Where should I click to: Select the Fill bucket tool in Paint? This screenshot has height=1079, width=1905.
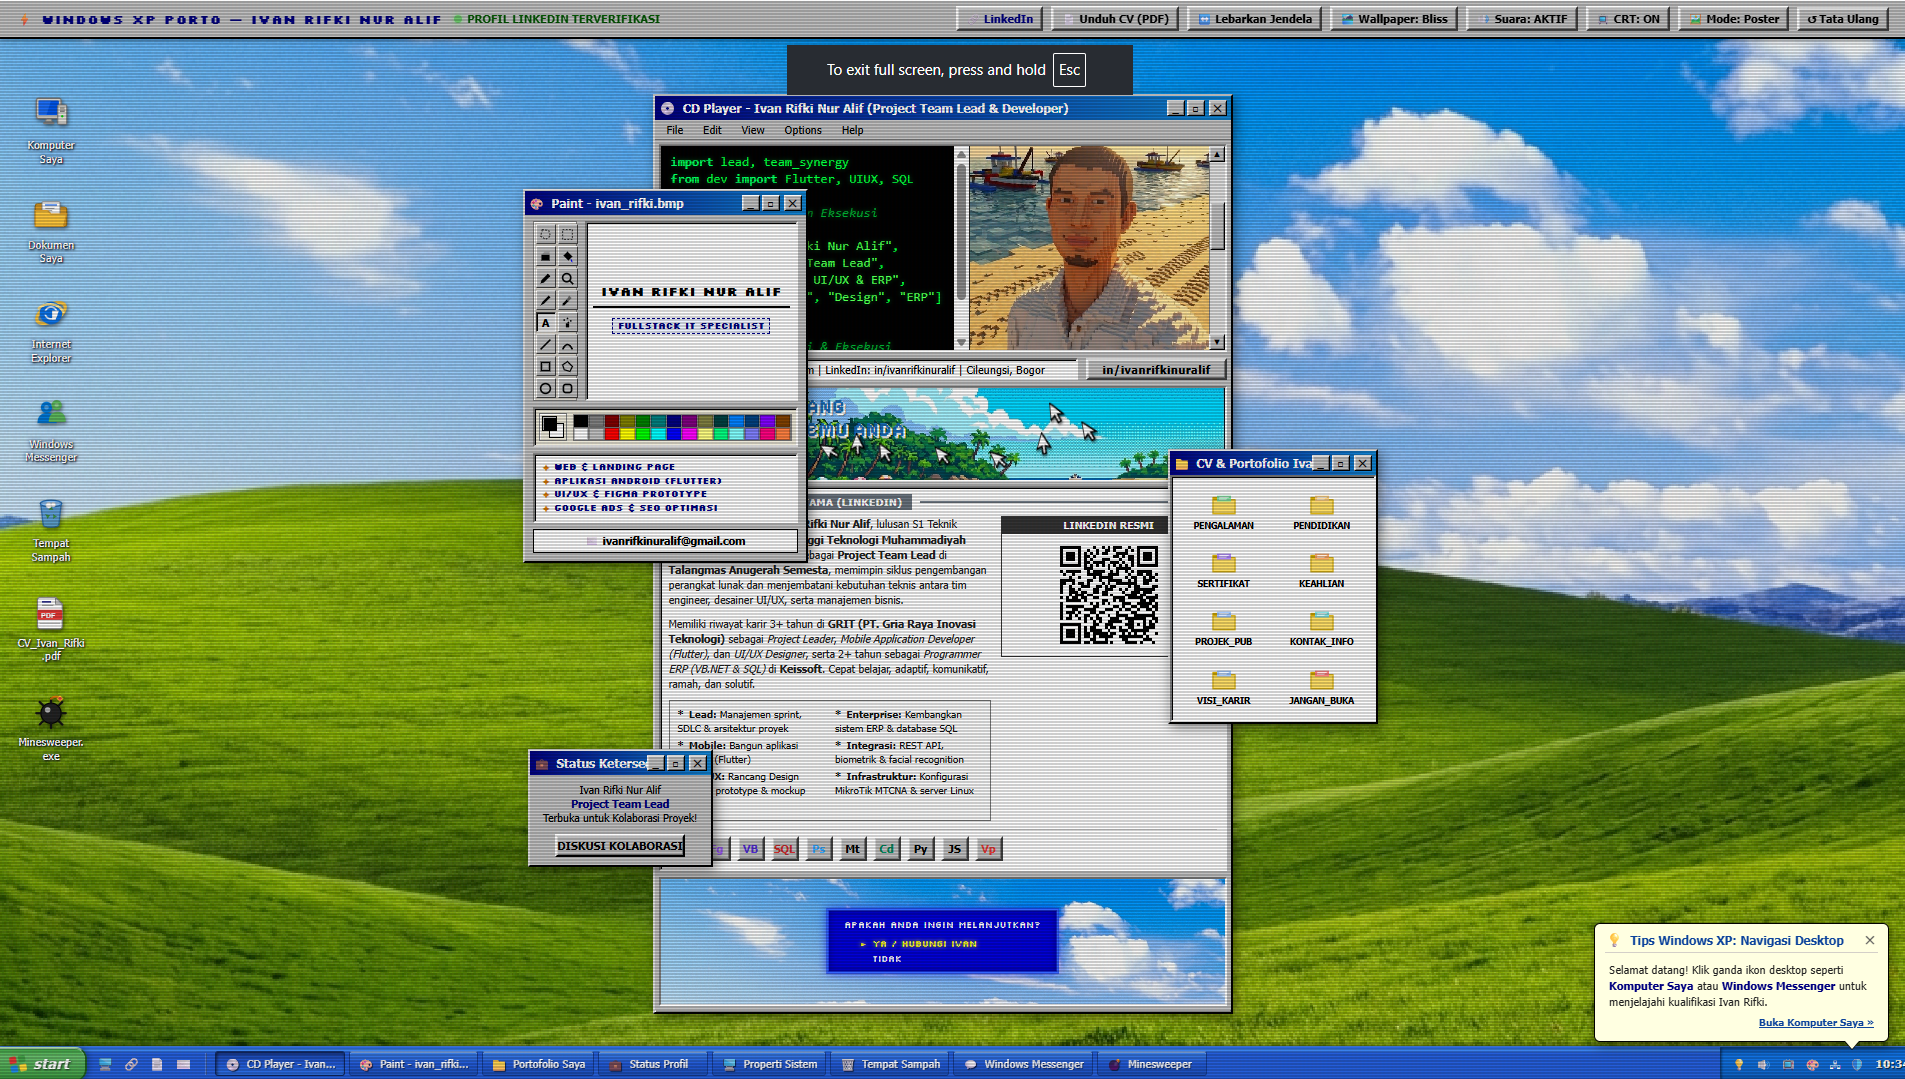[568, 256]
